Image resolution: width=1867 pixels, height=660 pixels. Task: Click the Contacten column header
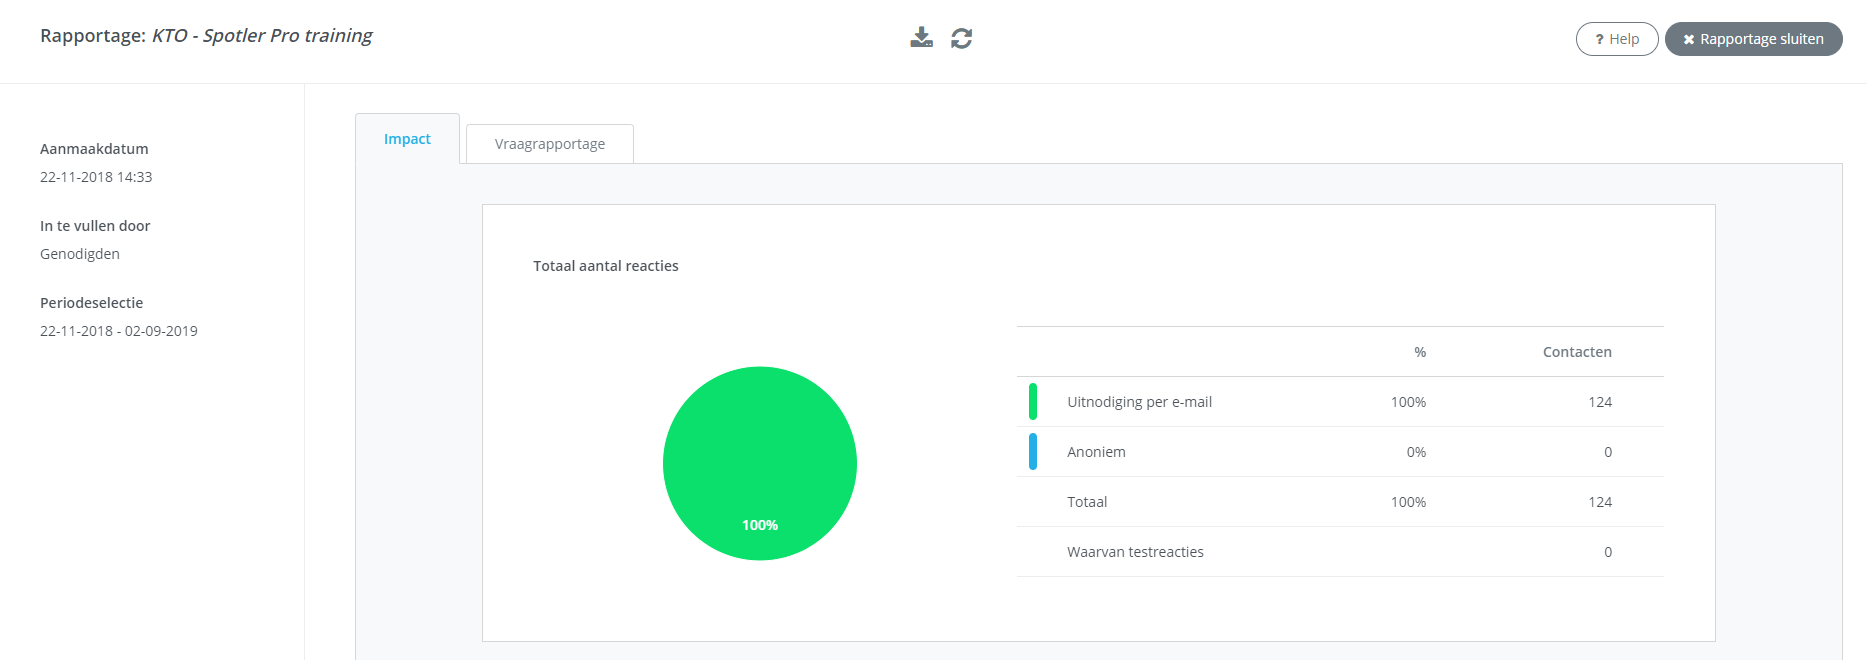pyautogui.click(x=1576, y=352)
